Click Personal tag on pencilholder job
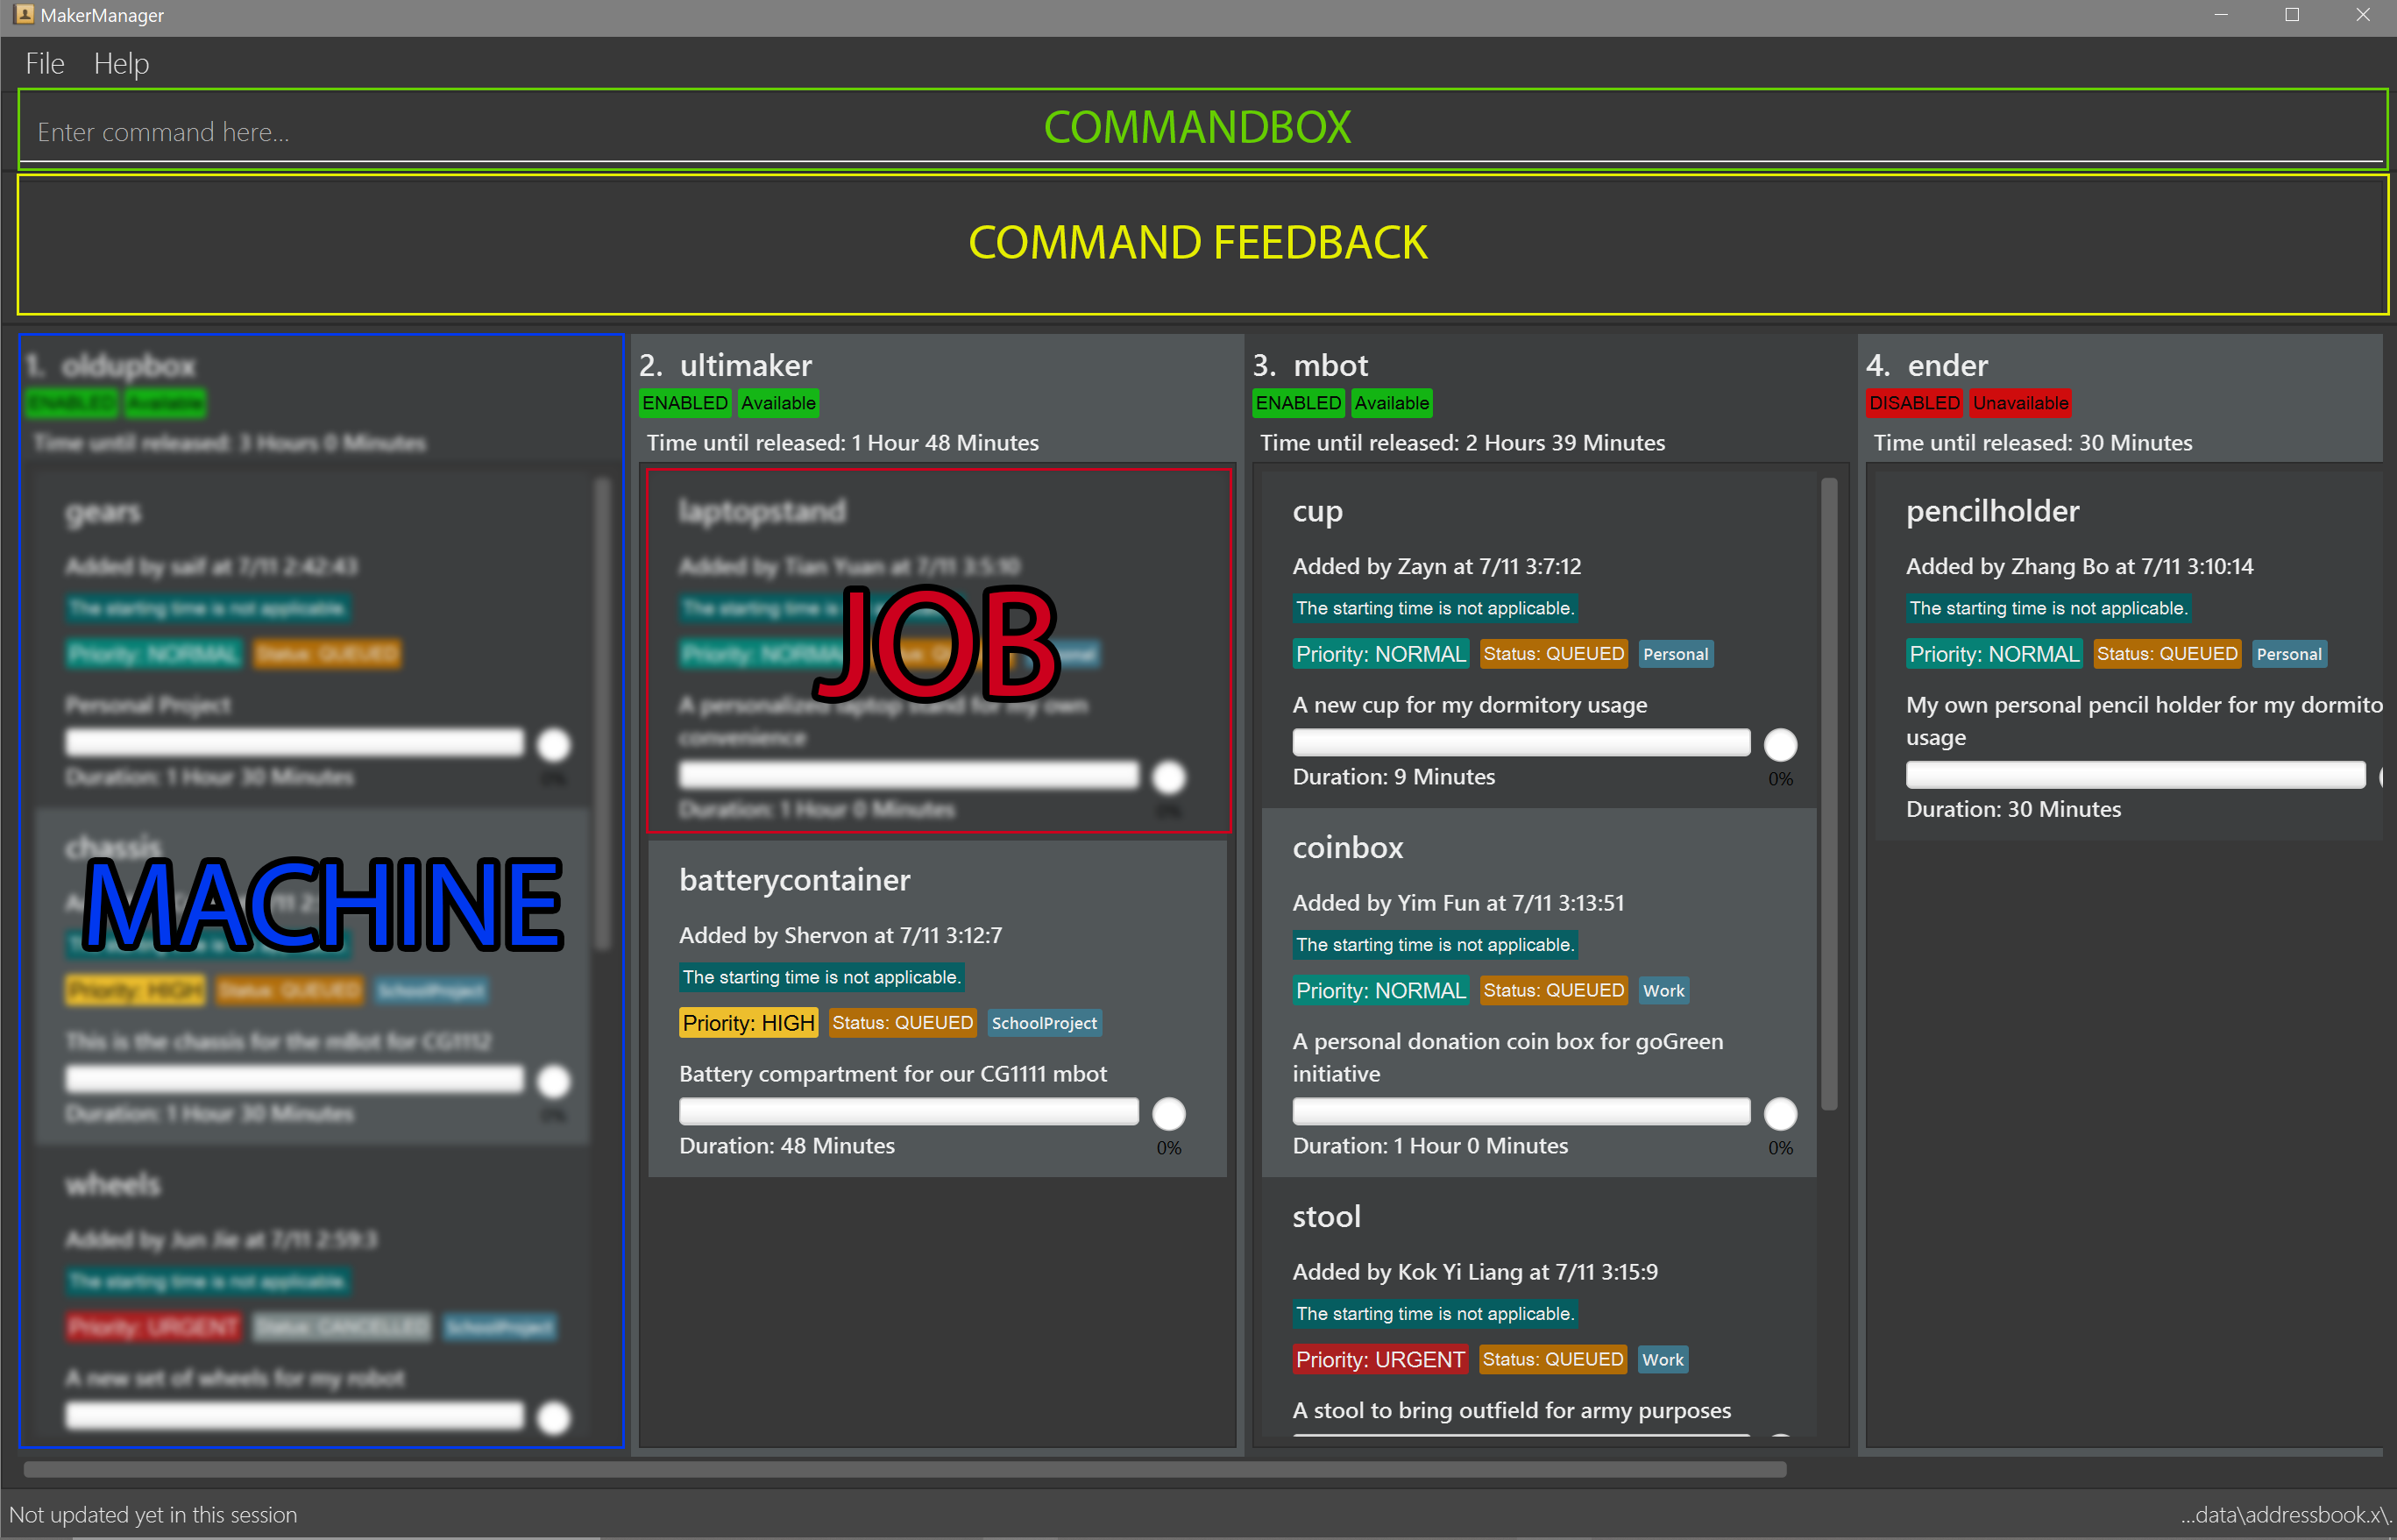Image resolution: width=2397 pixels, height=1540 pixels. coord(2289,654)
